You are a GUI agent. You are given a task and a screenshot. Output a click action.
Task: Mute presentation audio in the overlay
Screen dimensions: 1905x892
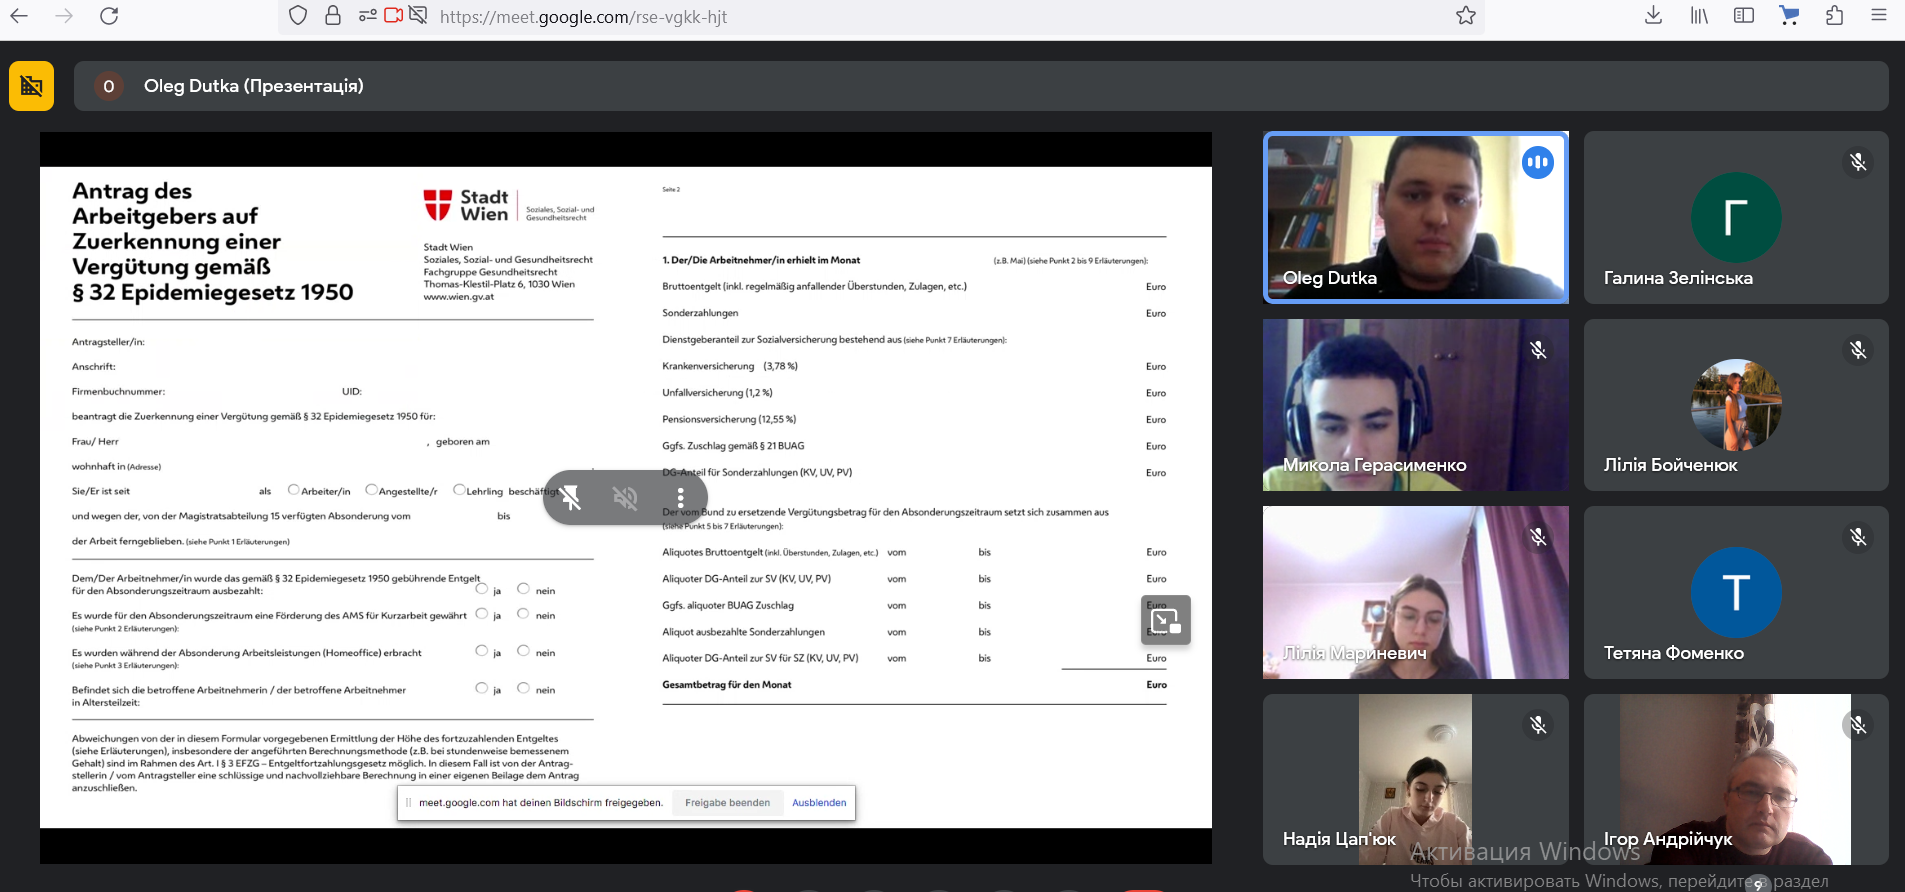[625, 497]
